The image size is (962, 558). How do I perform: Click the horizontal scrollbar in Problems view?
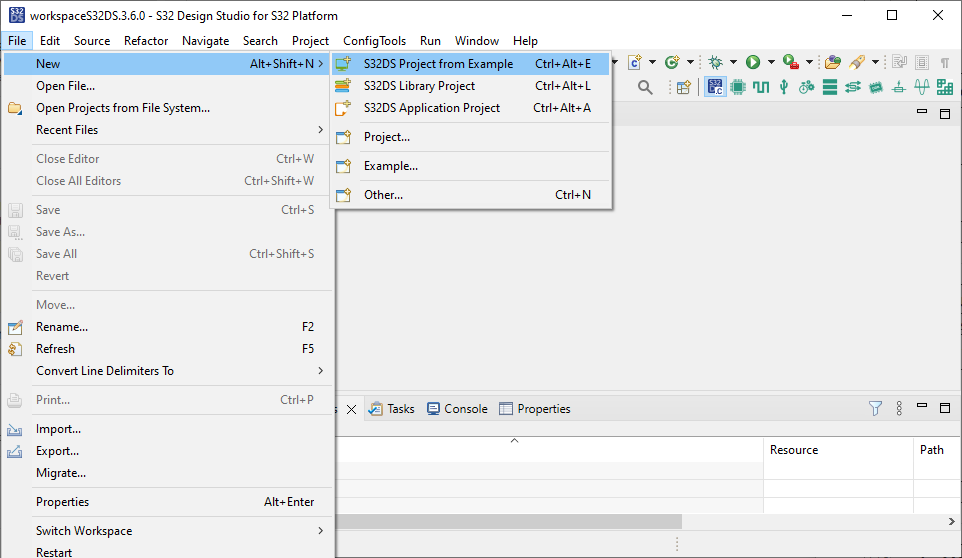pyautogui.click(x=508, y=521)
